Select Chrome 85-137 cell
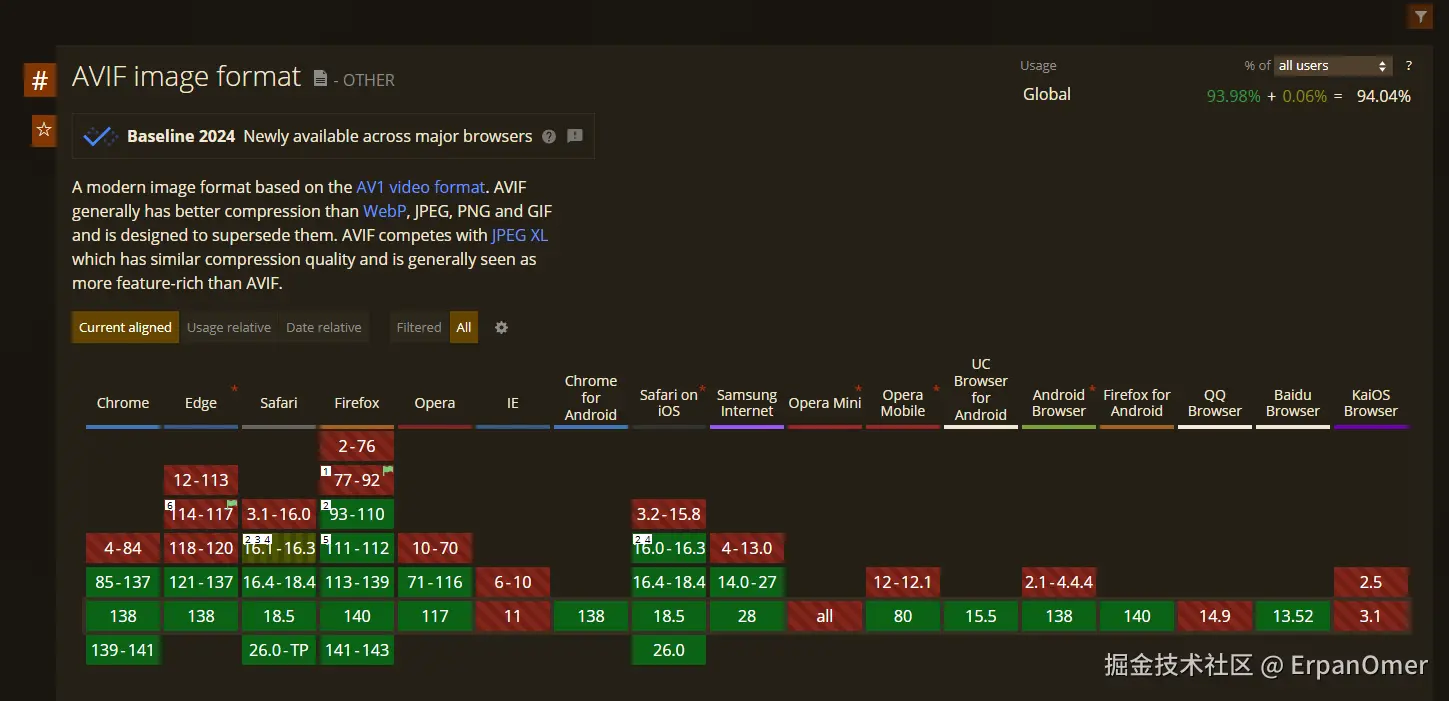This screenshot has width=1449, height=701. tap(123, 582)
